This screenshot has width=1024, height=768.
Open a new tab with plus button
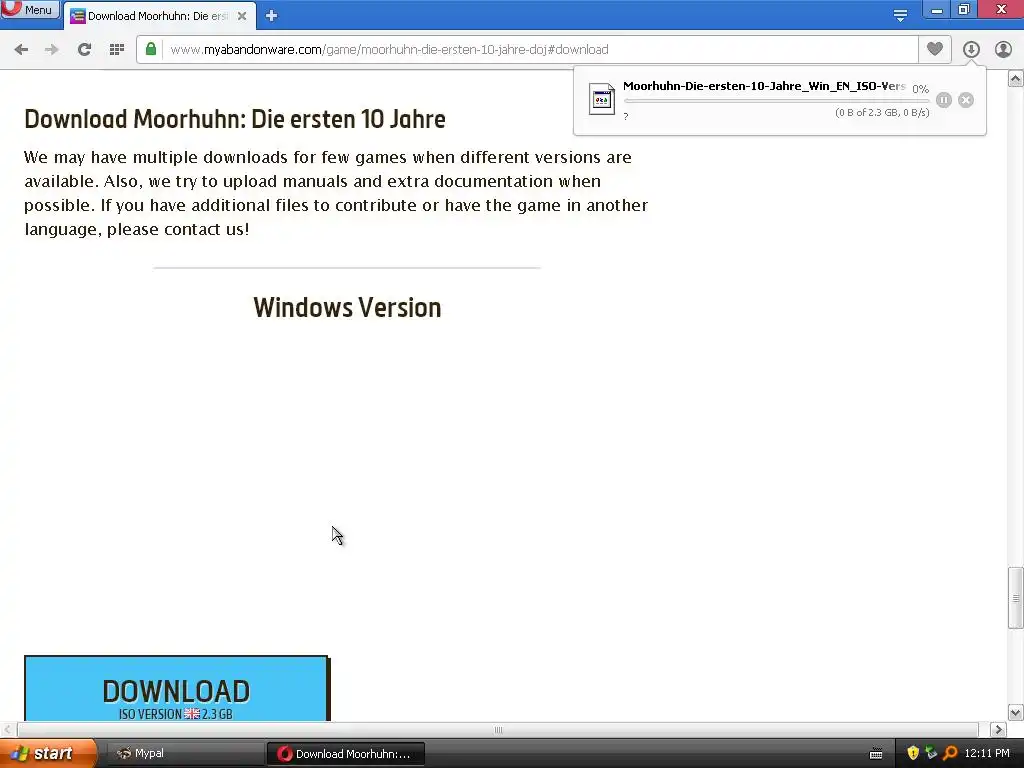coord(272,16)
